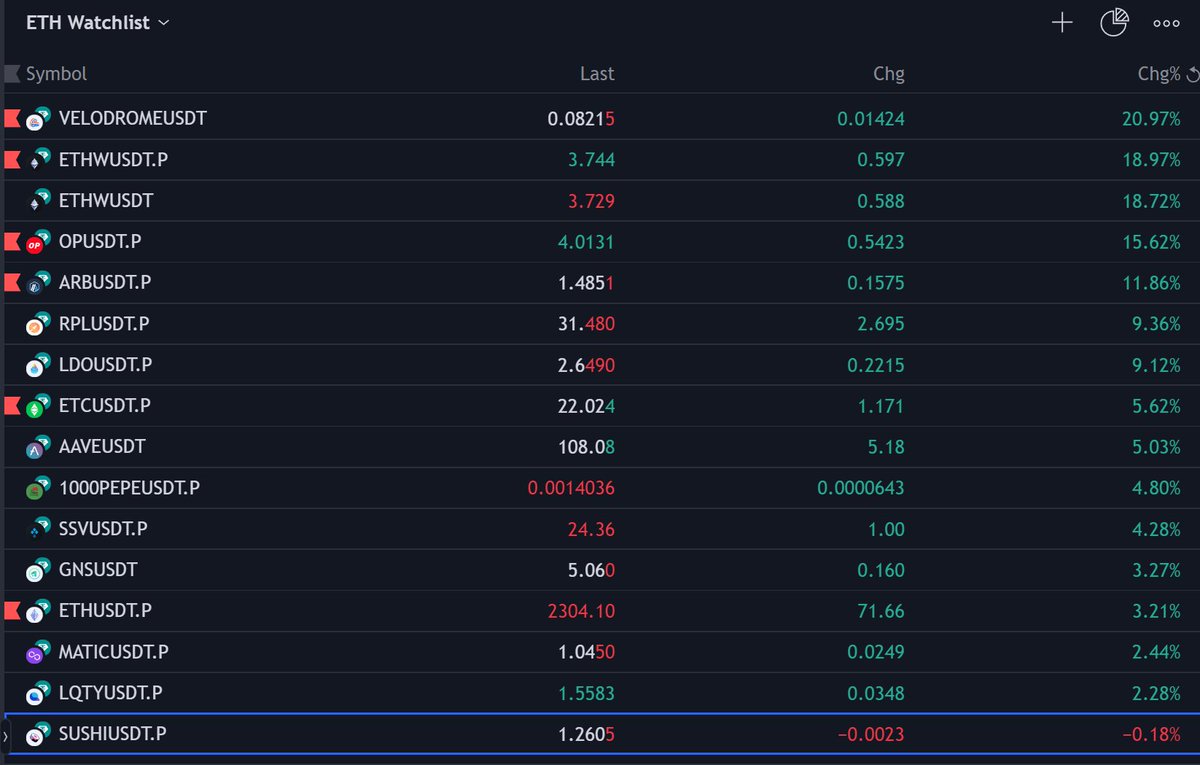
Task: Select the VELODROMEUSDT symbol name
Action: click(133, 118)
